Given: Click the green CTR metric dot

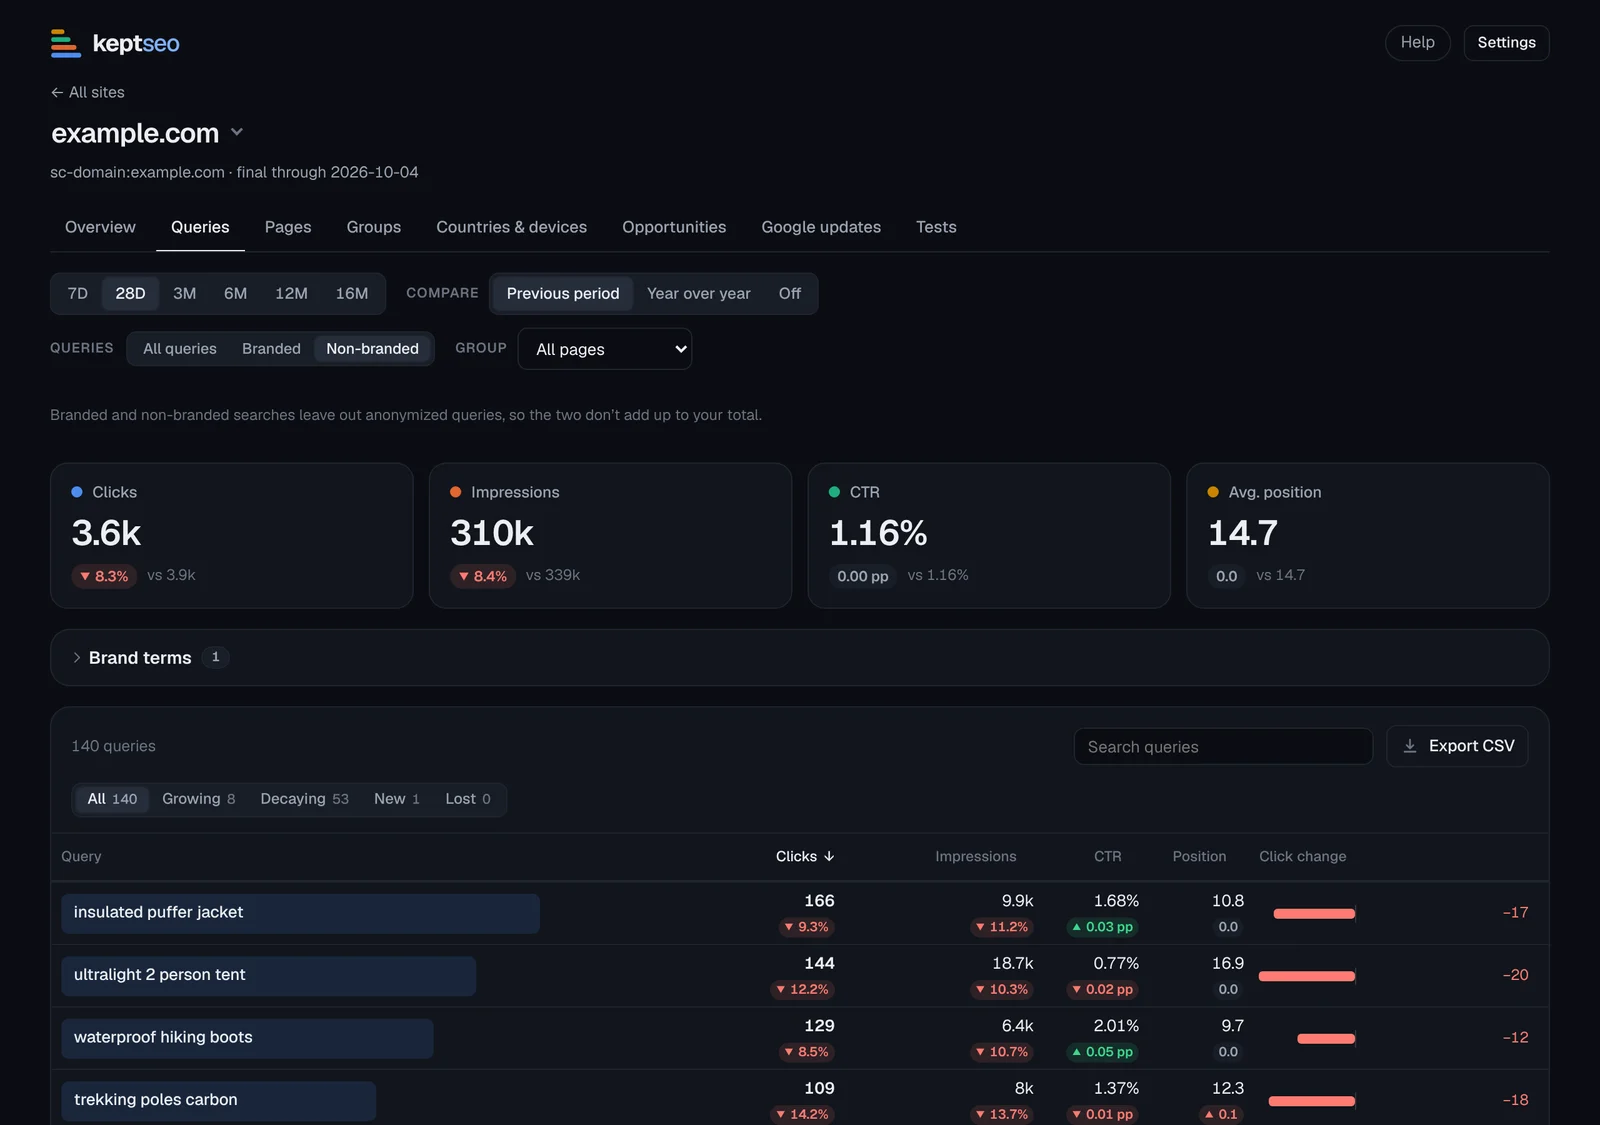Looking at the screenshot, I should [835, 492].
